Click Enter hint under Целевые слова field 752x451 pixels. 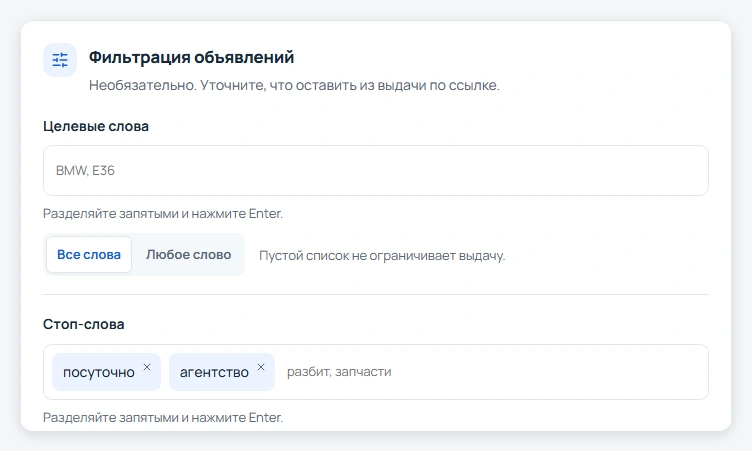[163, 214]
